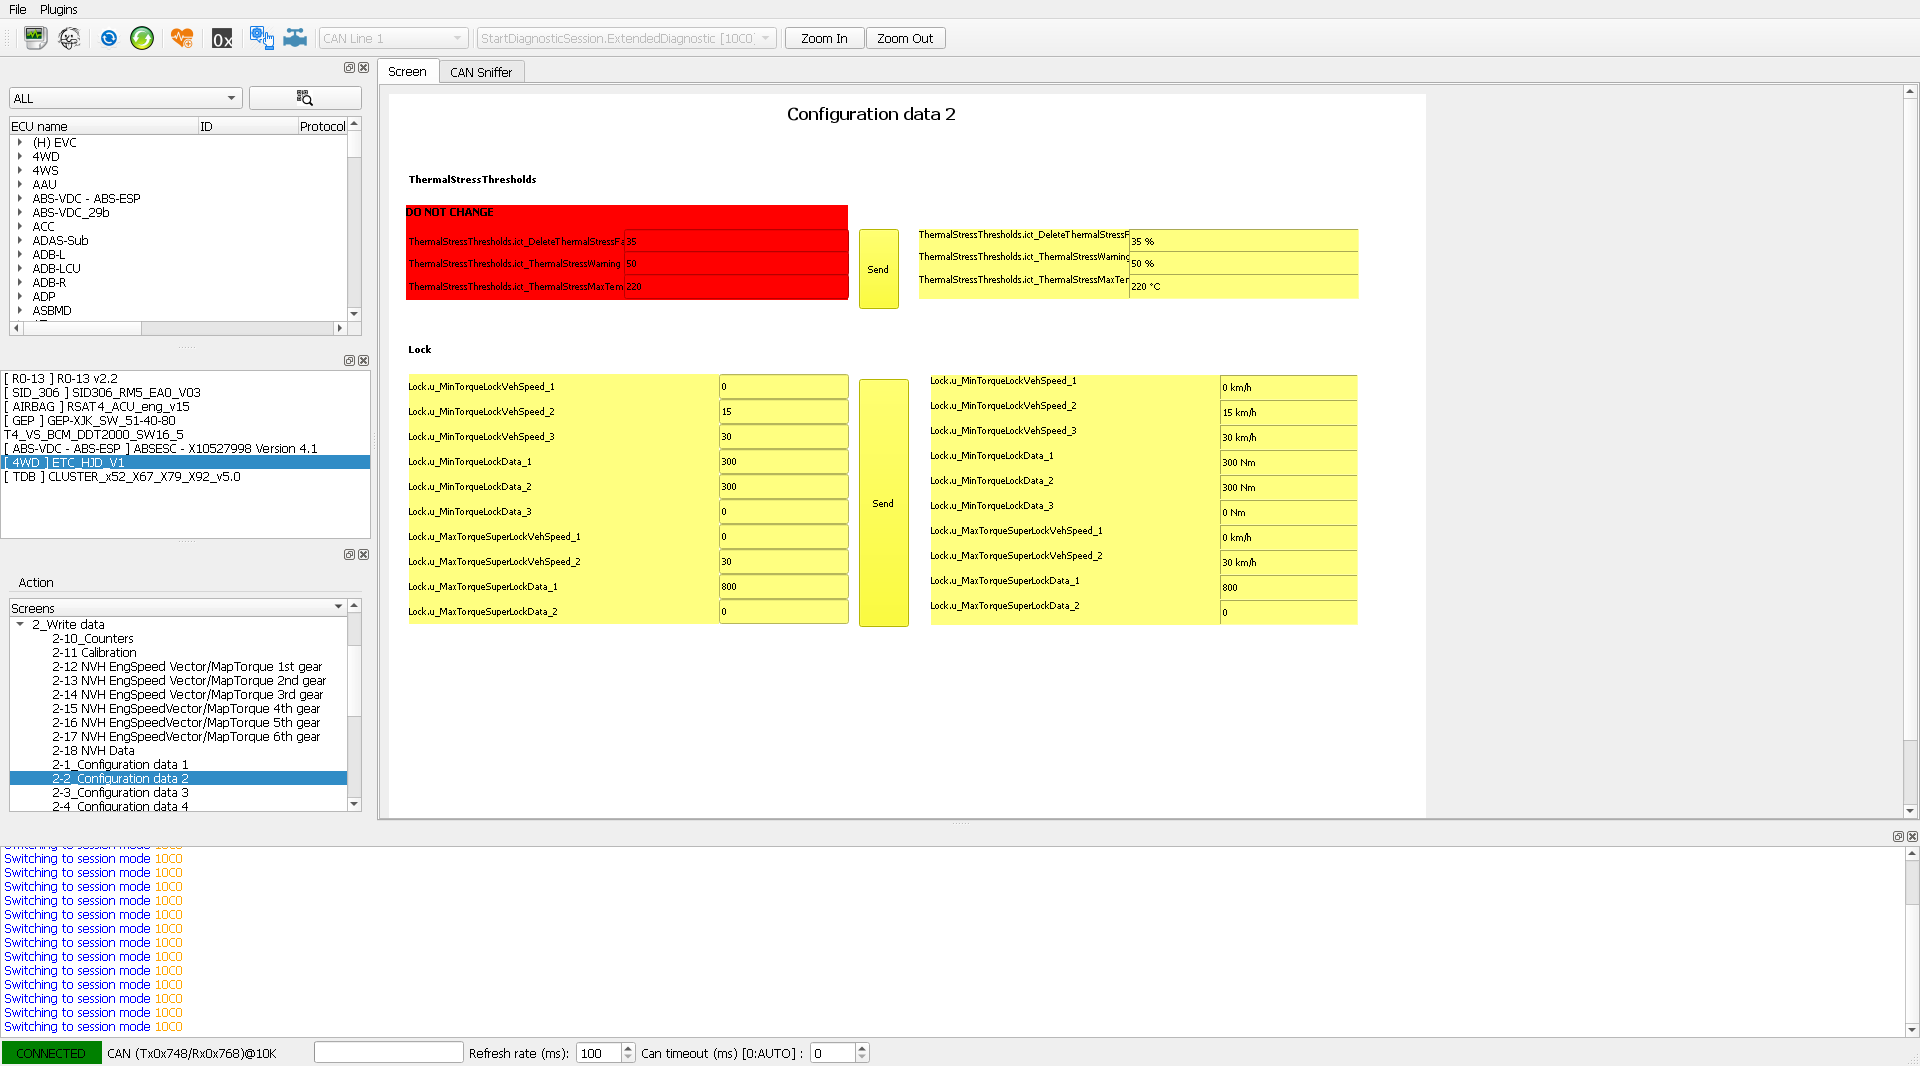
Task: Expand the ASBMD tree node
Action: (20, 310)
